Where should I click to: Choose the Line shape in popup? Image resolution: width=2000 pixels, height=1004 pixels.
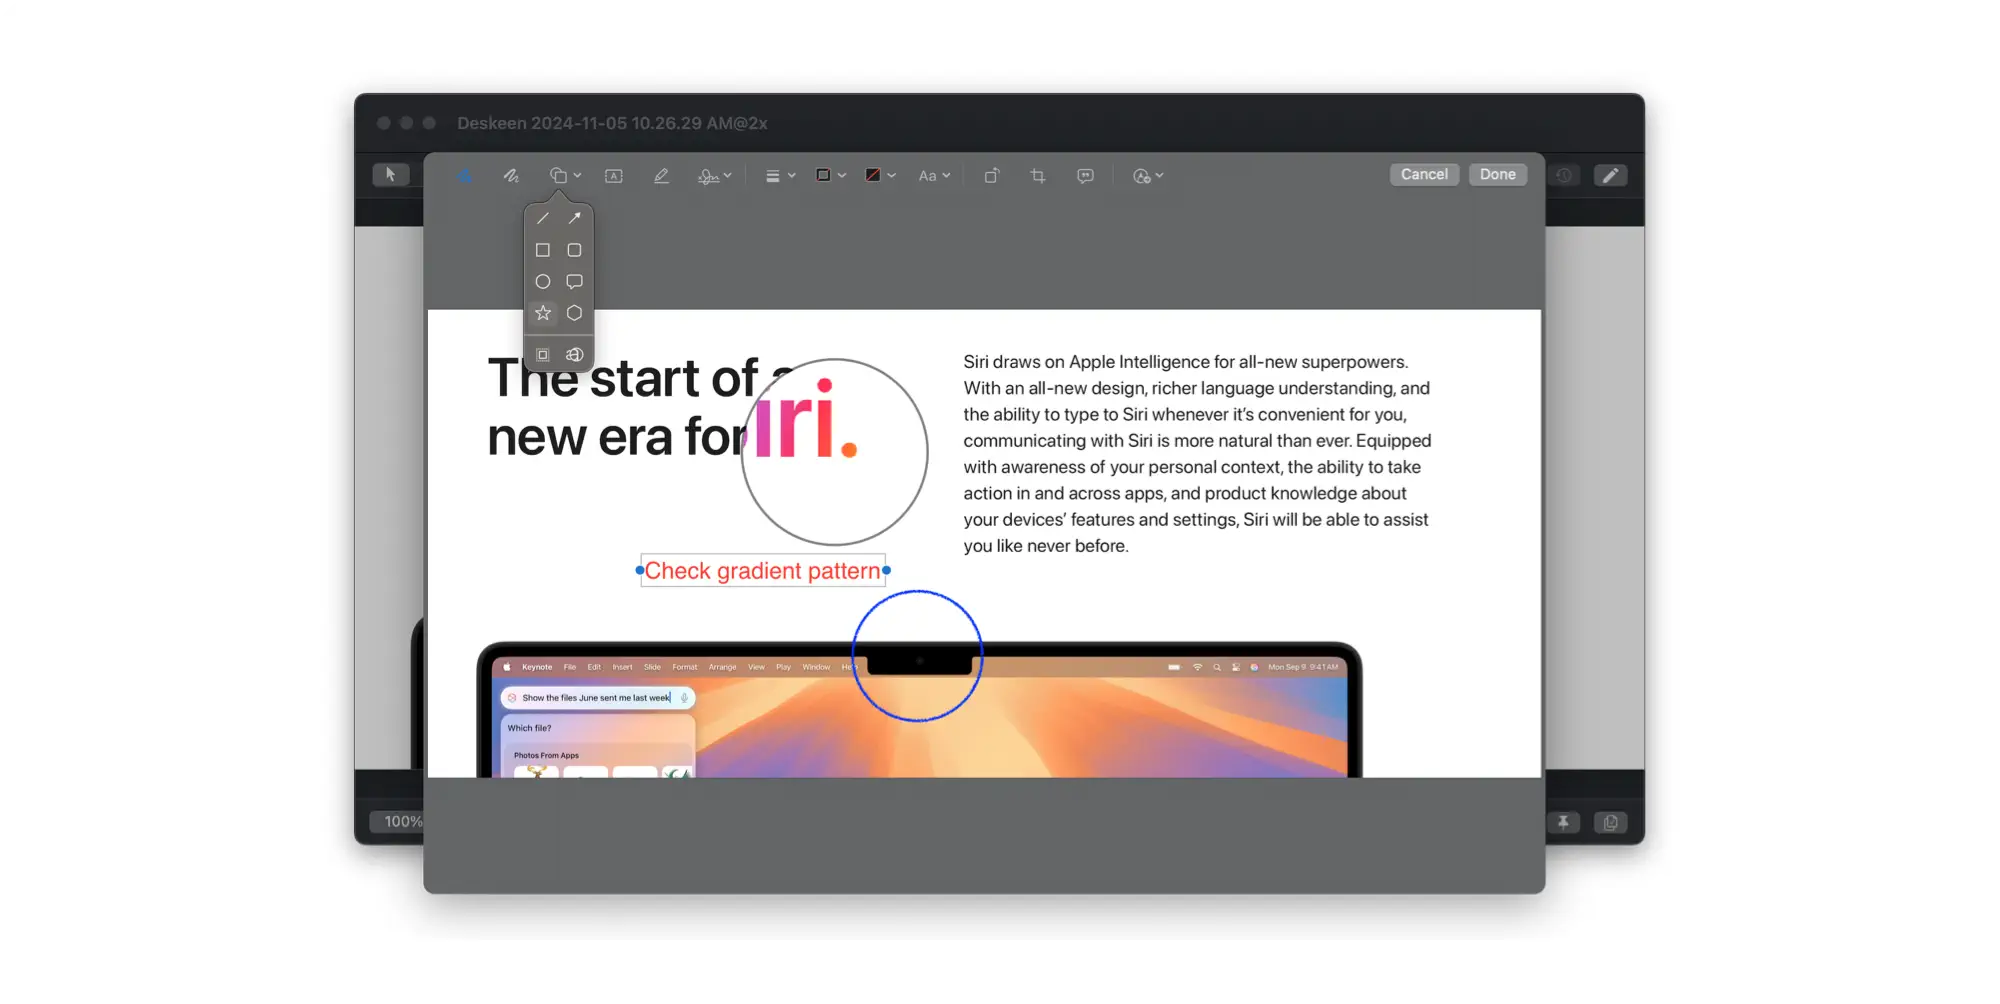[x=543, y=218]
